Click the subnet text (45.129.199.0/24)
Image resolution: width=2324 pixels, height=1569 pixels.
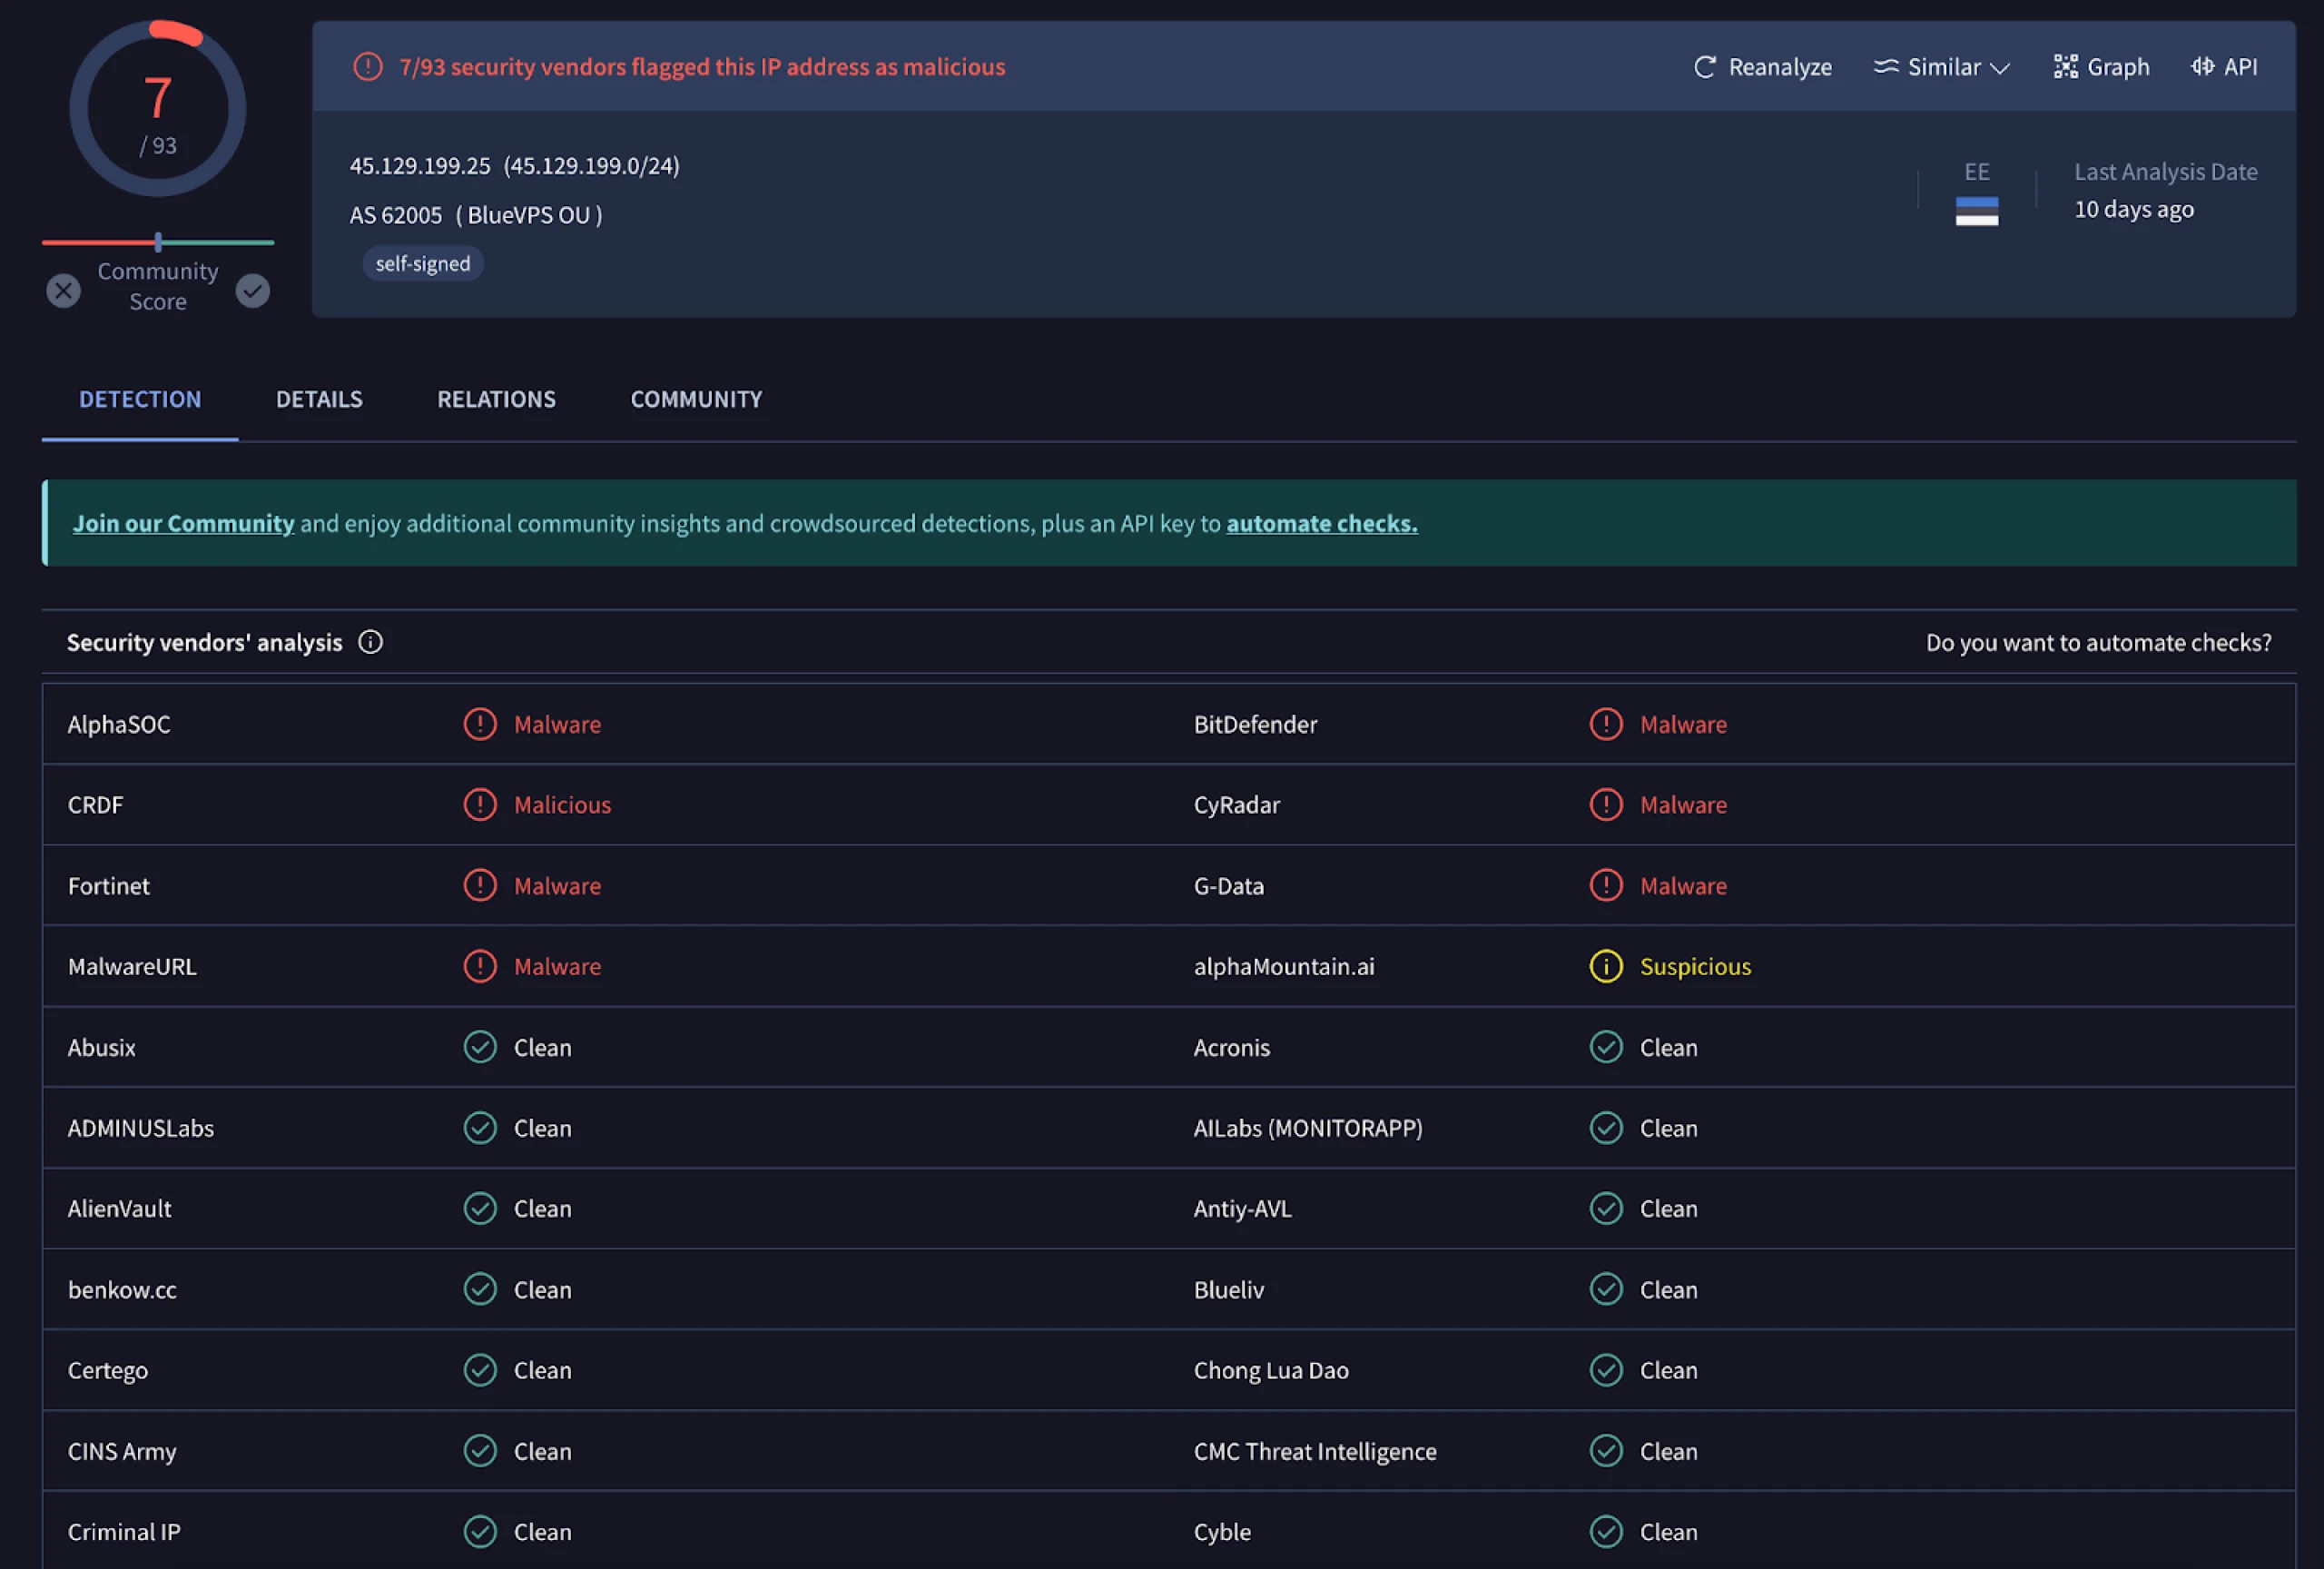(x=591, y=166)
